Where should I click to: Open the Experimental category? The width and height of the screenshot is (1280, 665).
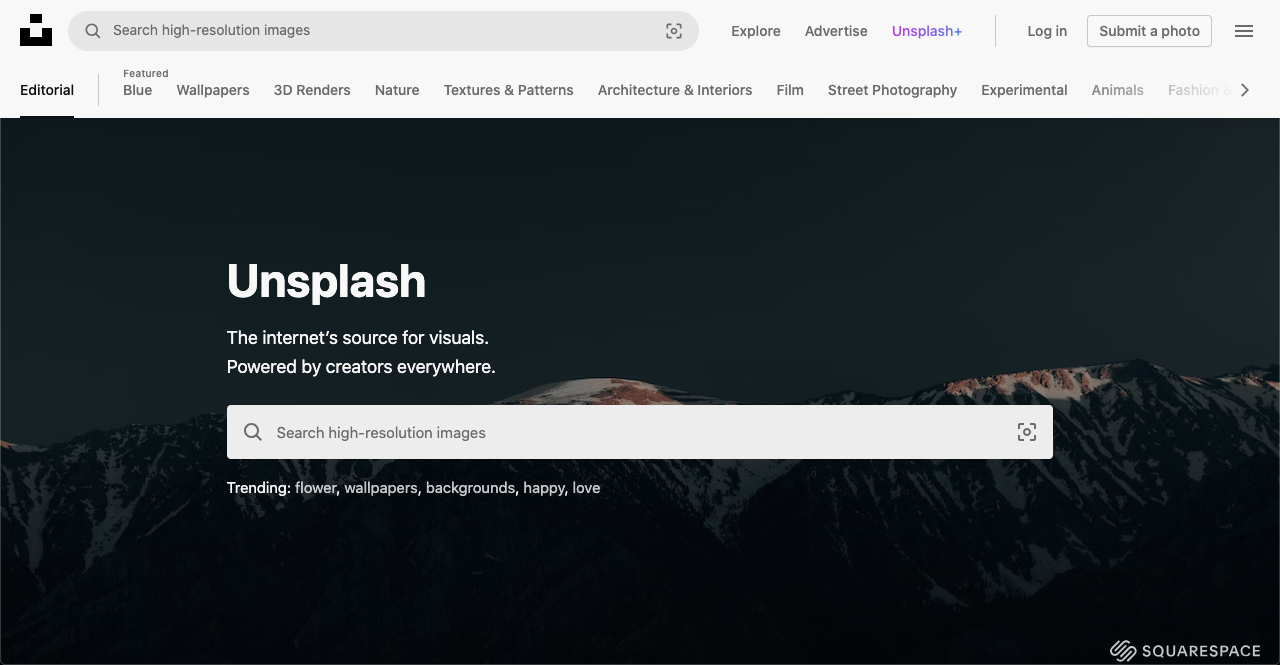pyautogui.click(x=1024, y=90)
